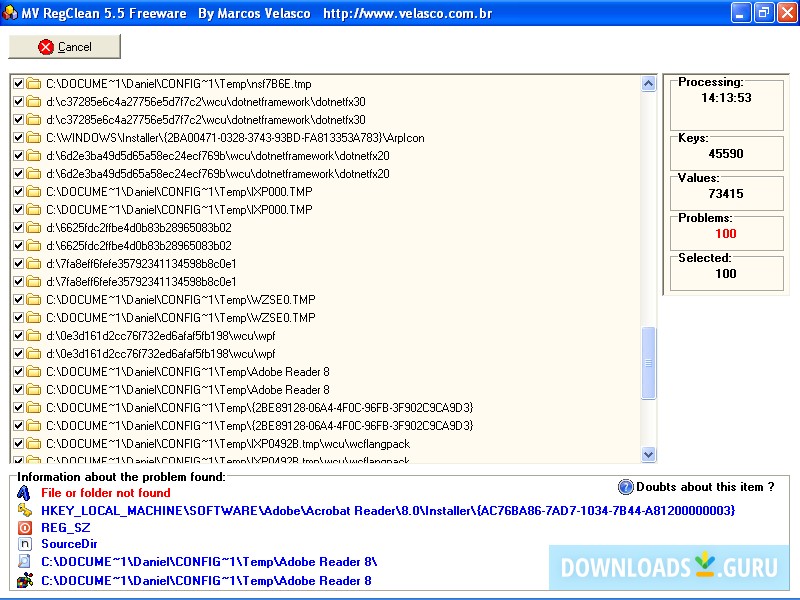Viewport: 800px width, 600px height.
Task: Click the icon next to SourceDir
Action: (x=25, y=544)
